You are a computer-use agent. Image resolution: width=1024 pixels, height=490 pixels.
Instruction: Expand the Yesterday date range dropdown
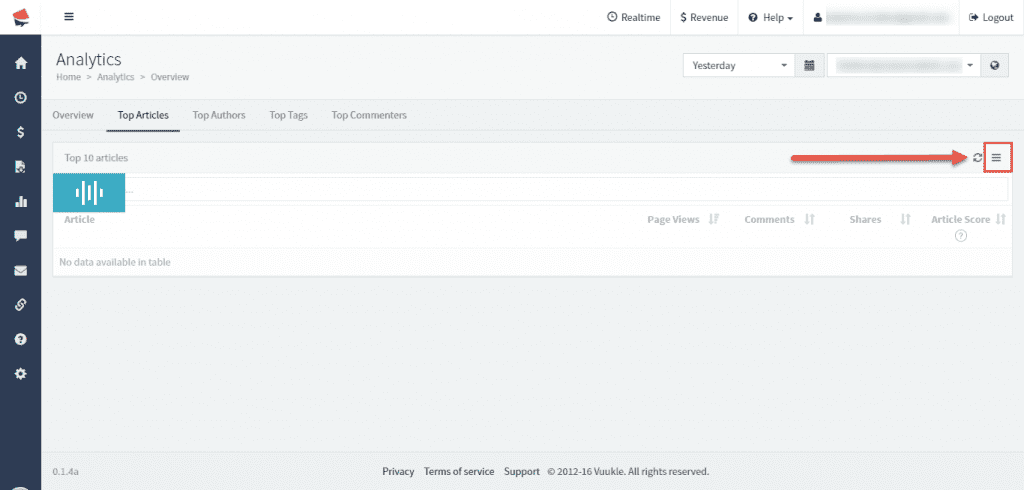[739, 66]
